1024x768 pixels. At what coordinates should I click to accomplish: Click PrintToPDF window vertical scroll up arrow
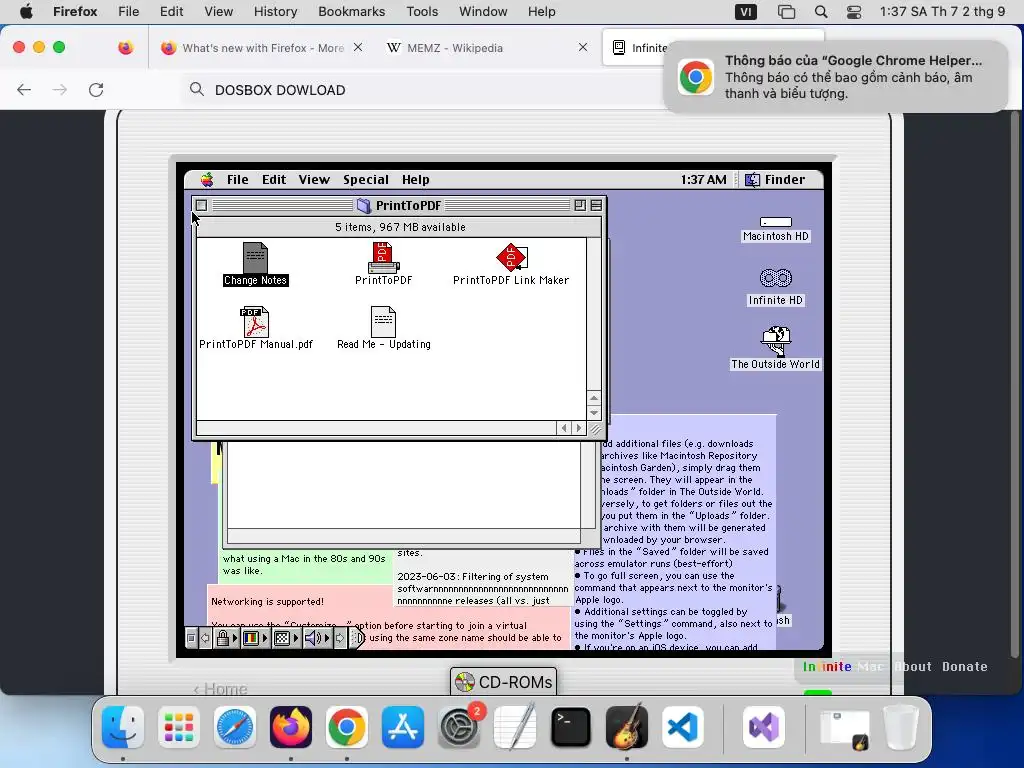(x=594, y=398)
